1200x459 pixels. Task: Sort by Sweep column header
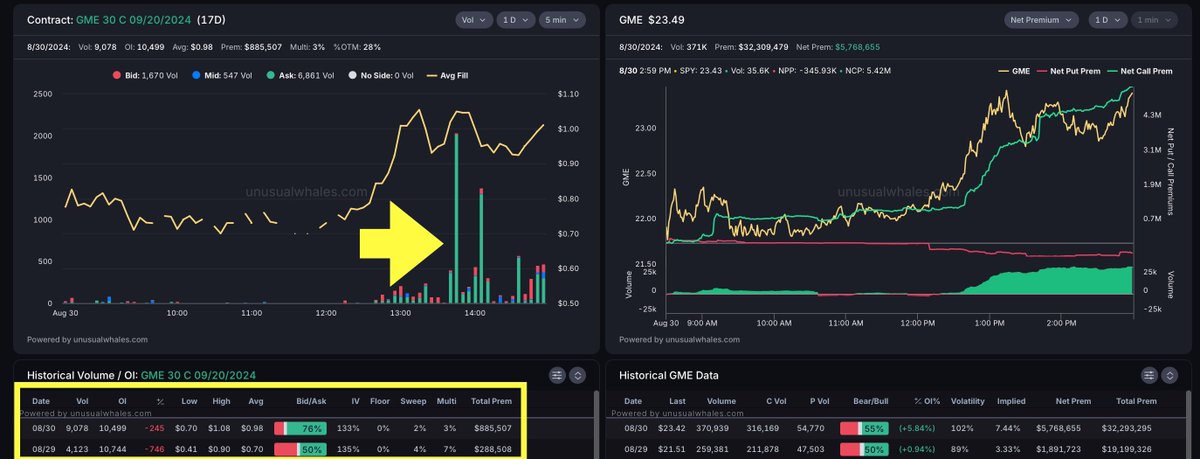point(413,401)
